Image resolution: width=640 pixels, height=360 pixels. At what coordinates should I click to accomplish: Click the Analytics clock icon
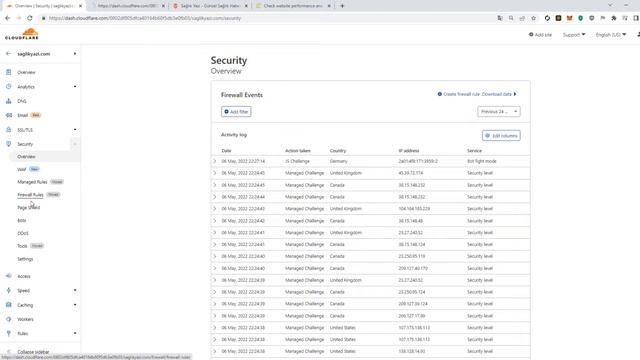pos(9,87)
